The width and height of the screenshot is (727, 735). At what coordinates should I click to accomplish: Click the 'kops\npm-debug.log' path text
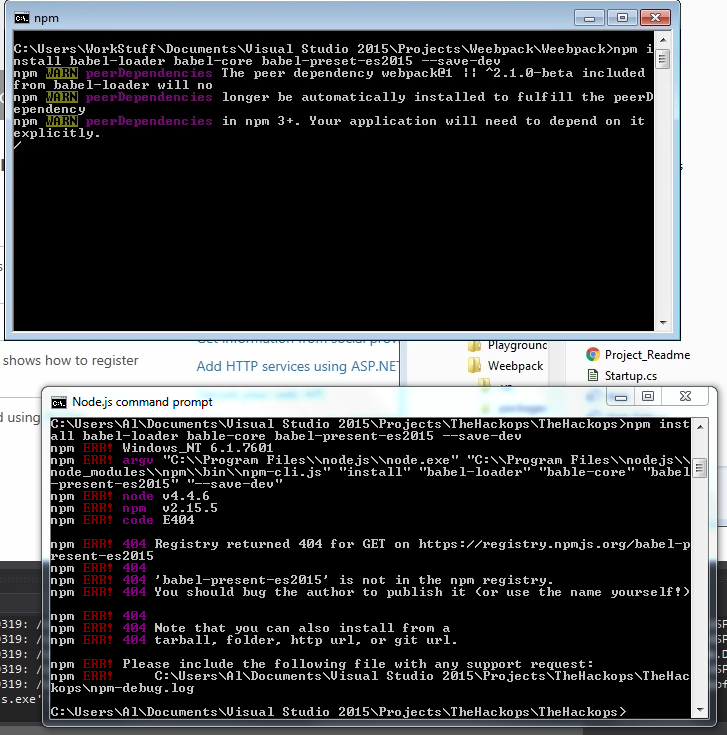coord(122,688)
